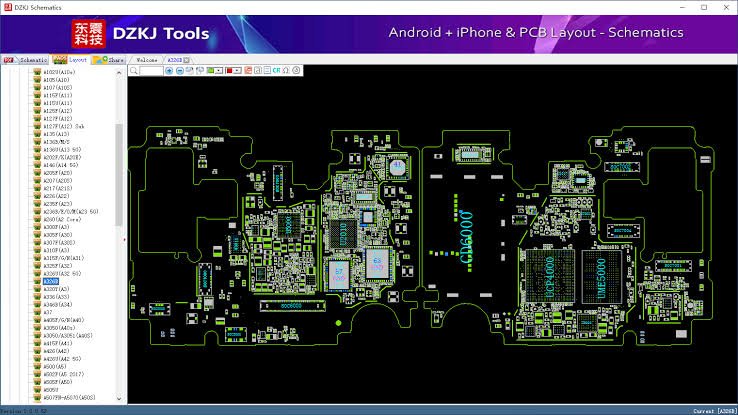Click the tree scrollbar down arrow
The width and height of the screenshot is (738, 415).
[119, 399]
